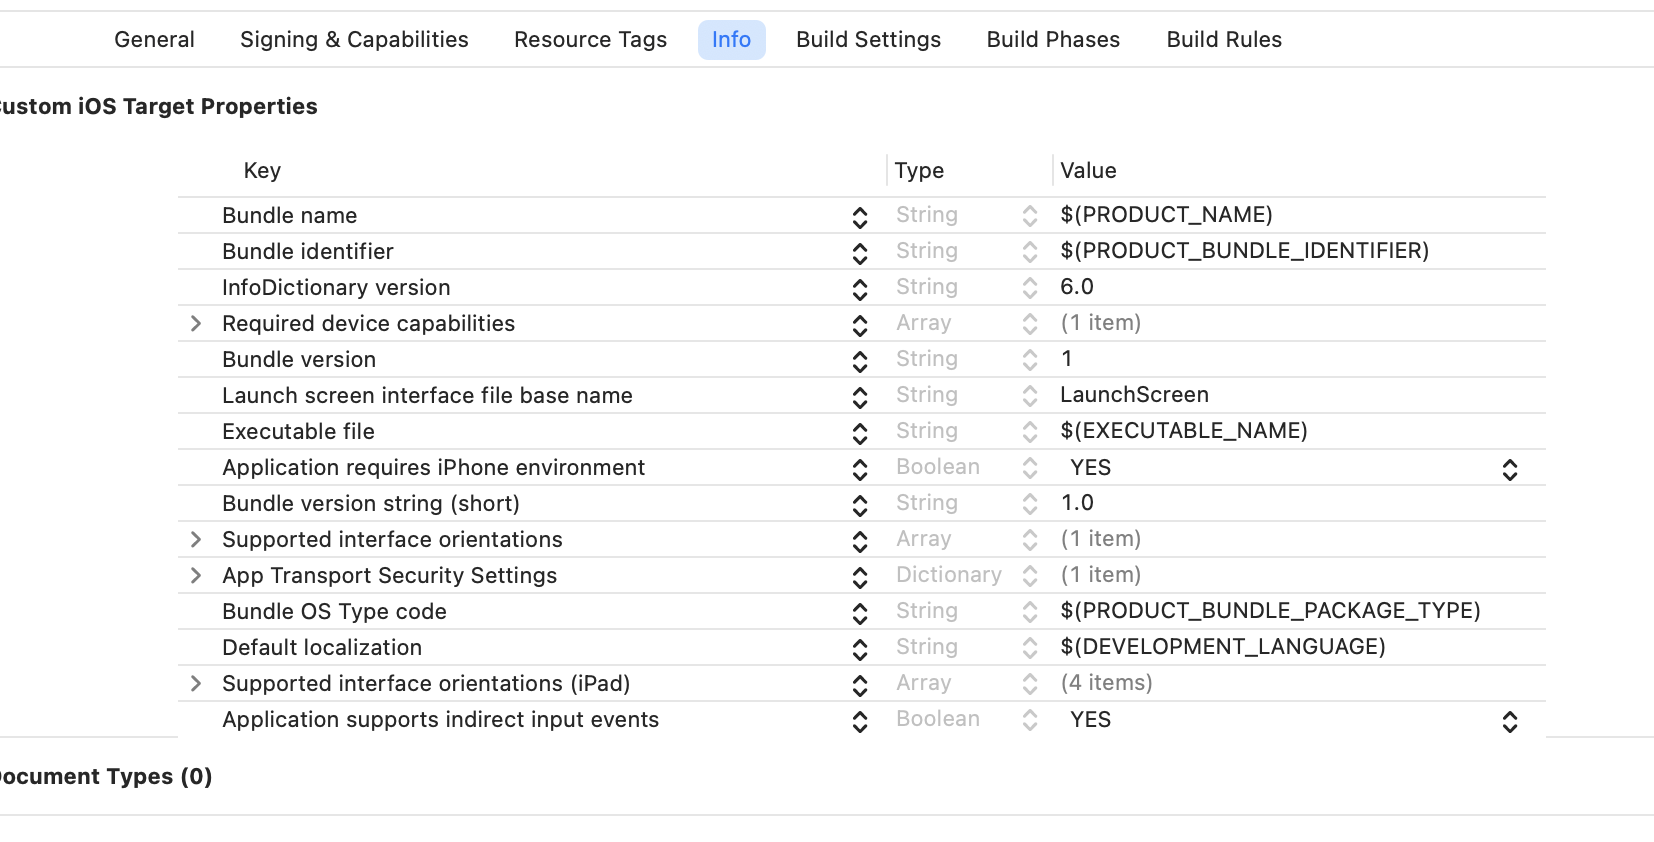The height and width of the screenshot is (842, 1654).
Task: Open the Document Types (0) section
Action: 105,777
